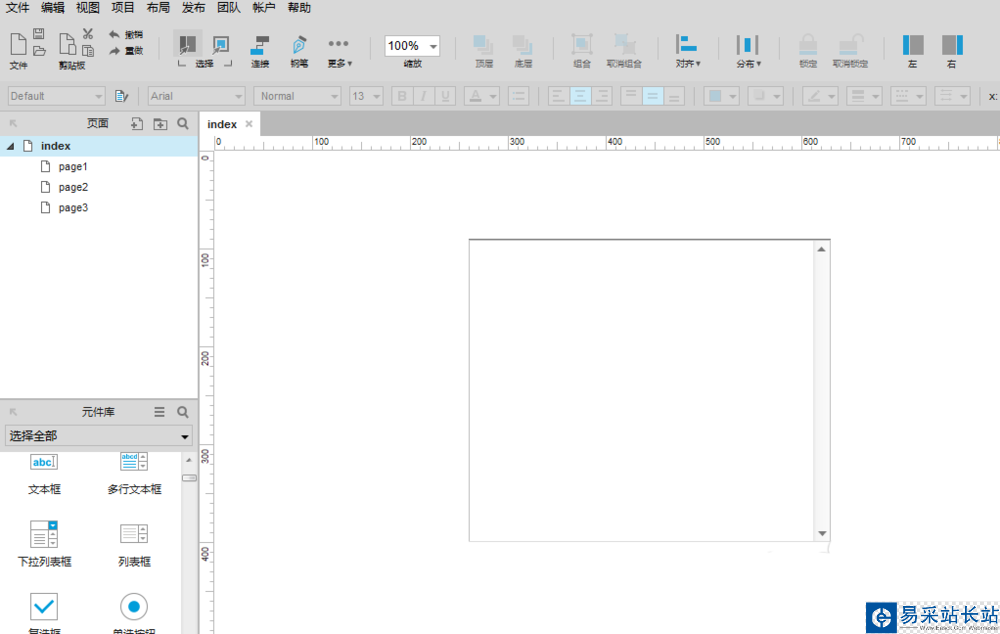1000x634 pixels.
Task: Open the distribute 分布 dropdown
Action: 748,51
